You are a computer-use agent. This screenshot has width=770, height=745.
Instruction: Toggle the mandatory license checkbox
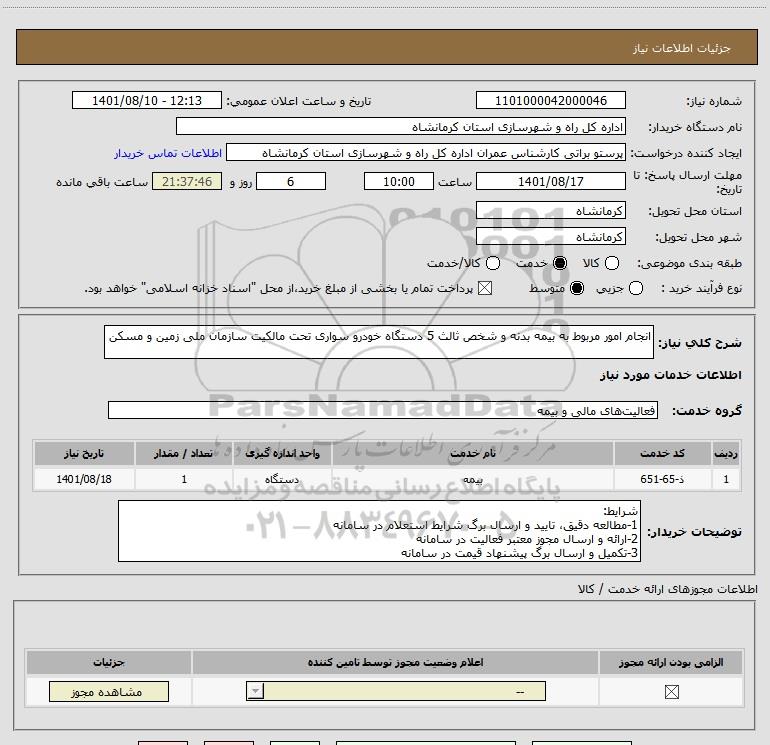pos(671,692)
